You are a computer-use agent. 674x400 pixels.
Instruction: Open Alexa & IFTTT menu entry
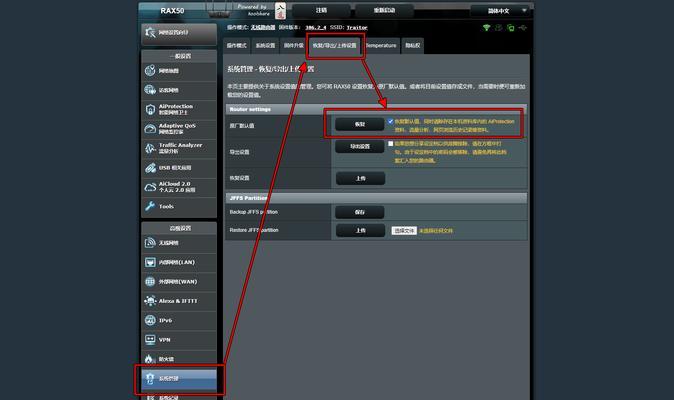[x=179, y=301]
